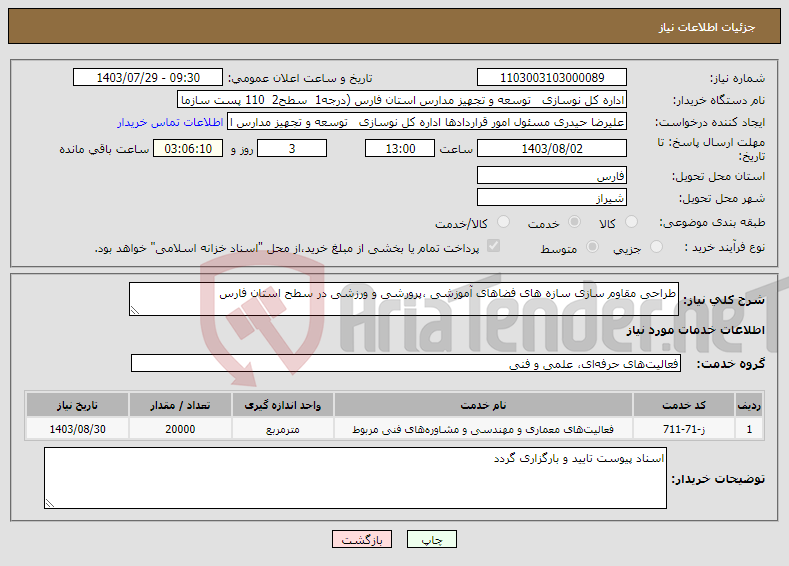The width and height of the screenshot is (789, 566).
Task: Open اطلاعات تماس خریدار link
Action: click(170, 122)
